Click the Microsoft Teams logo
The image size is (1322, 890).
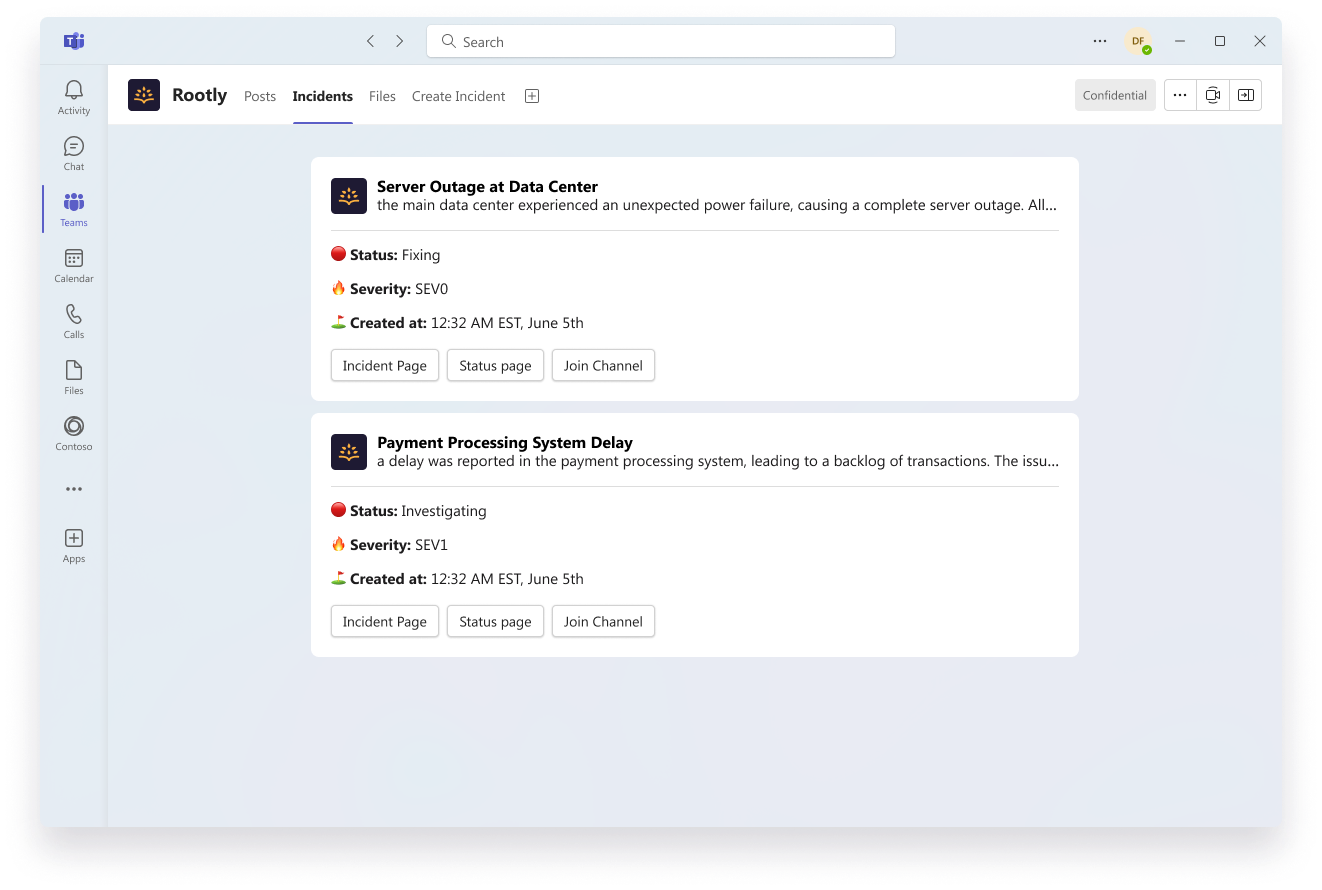tap(74, 41)
